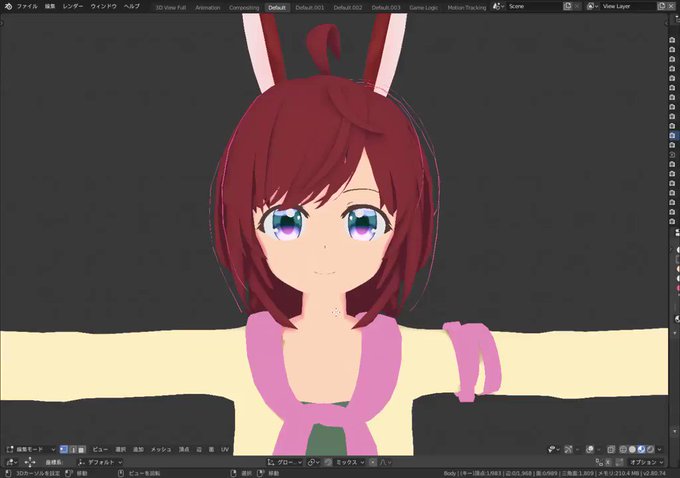The height and width of the screenshot is (478, 680).
Task: Switch to the Animation workspace tab
Action: 207,8
